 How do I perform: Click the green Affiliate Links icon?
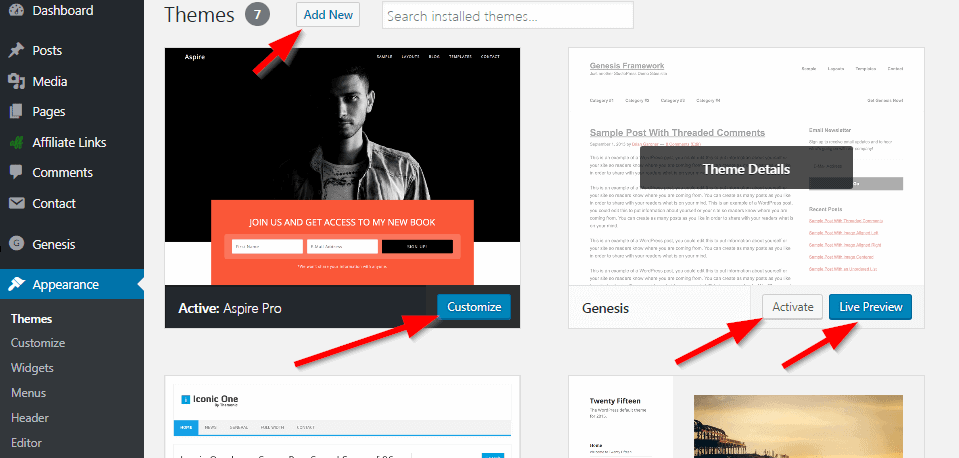pyautogui.click(x=17, y=142)
